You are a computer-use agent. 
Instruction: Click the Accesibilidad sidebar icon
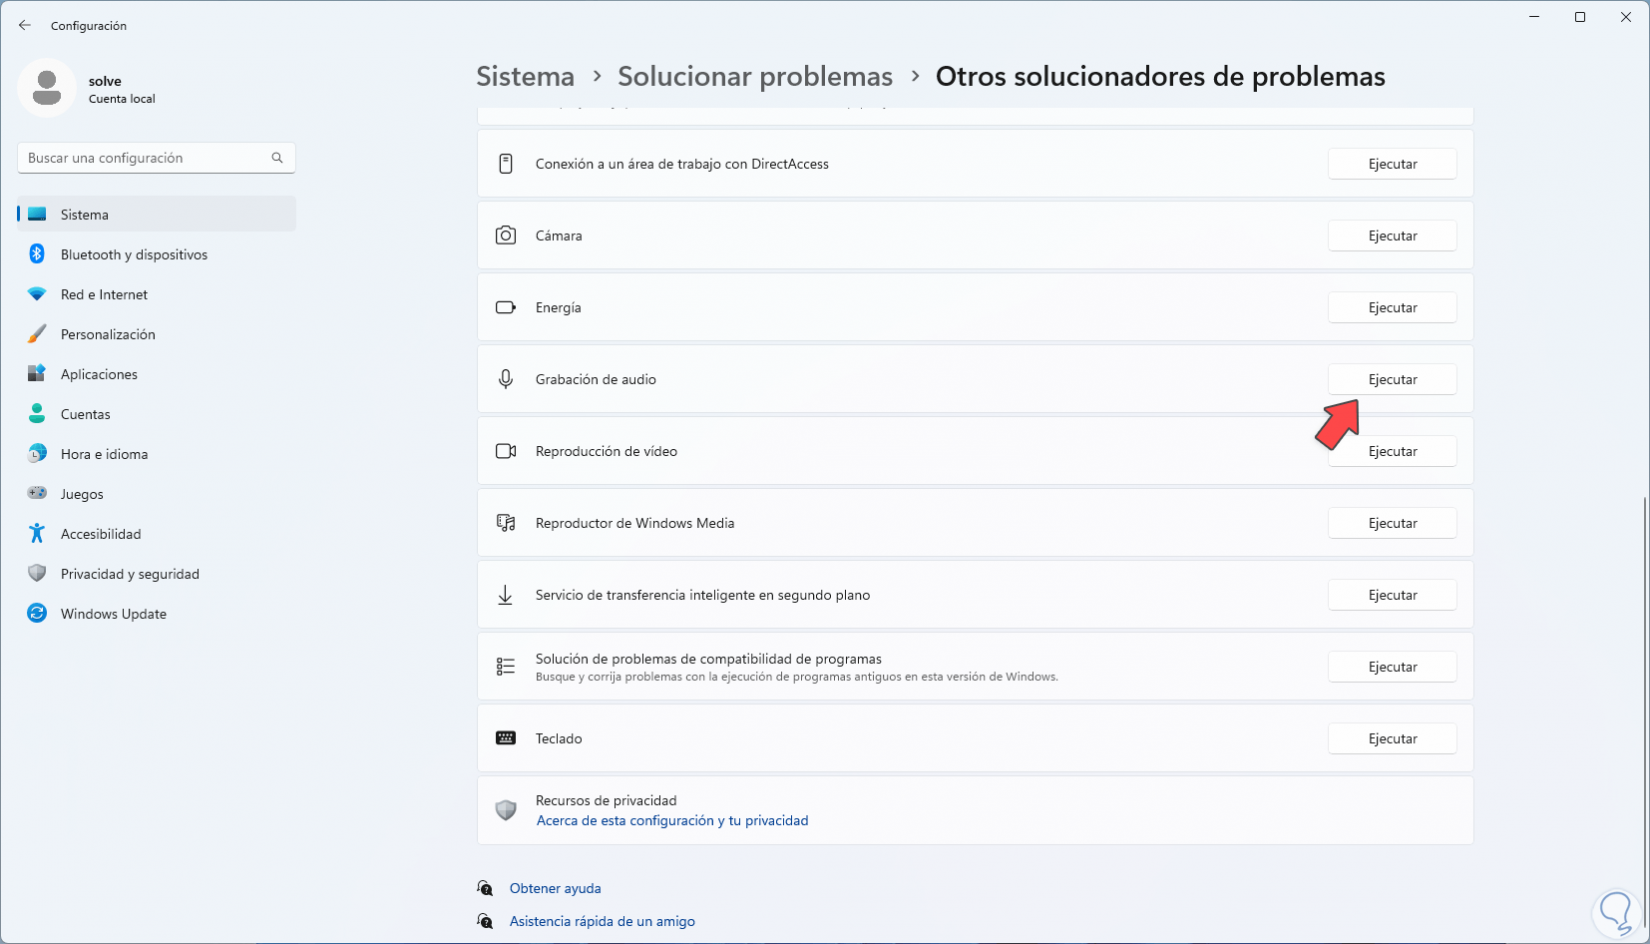[37, 534]
